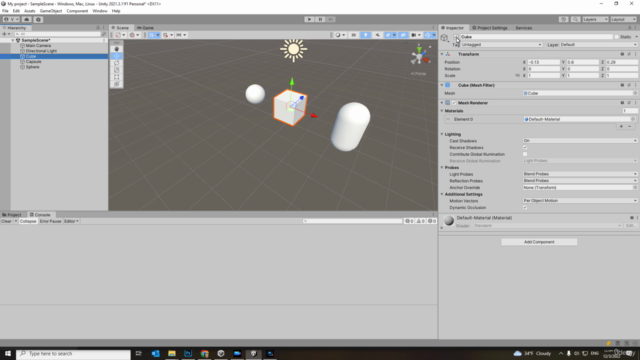
Task: Open the Layer dropdown showing Default
Action: tap(598, 44)
